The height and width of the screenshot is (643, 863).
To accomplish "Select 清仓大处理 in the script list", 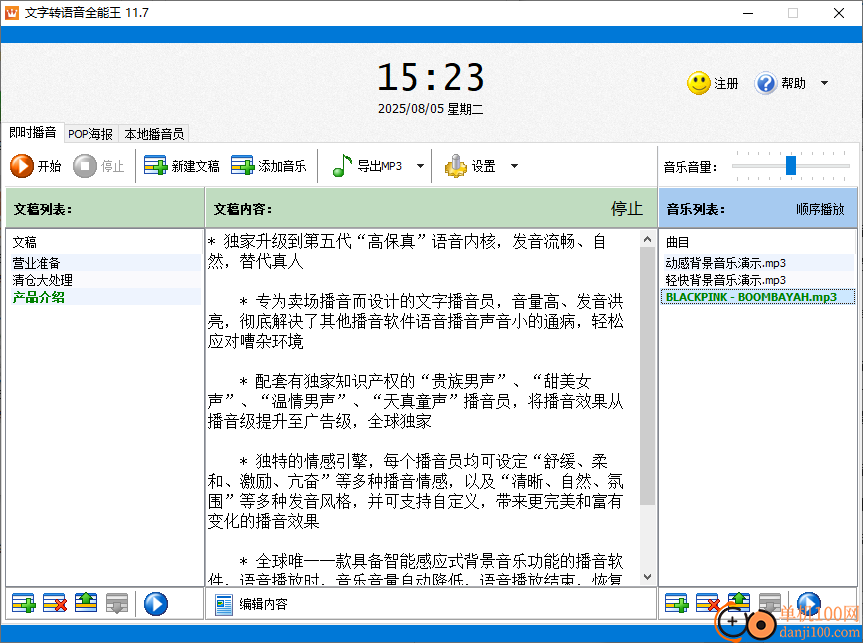I will point(42,280).
